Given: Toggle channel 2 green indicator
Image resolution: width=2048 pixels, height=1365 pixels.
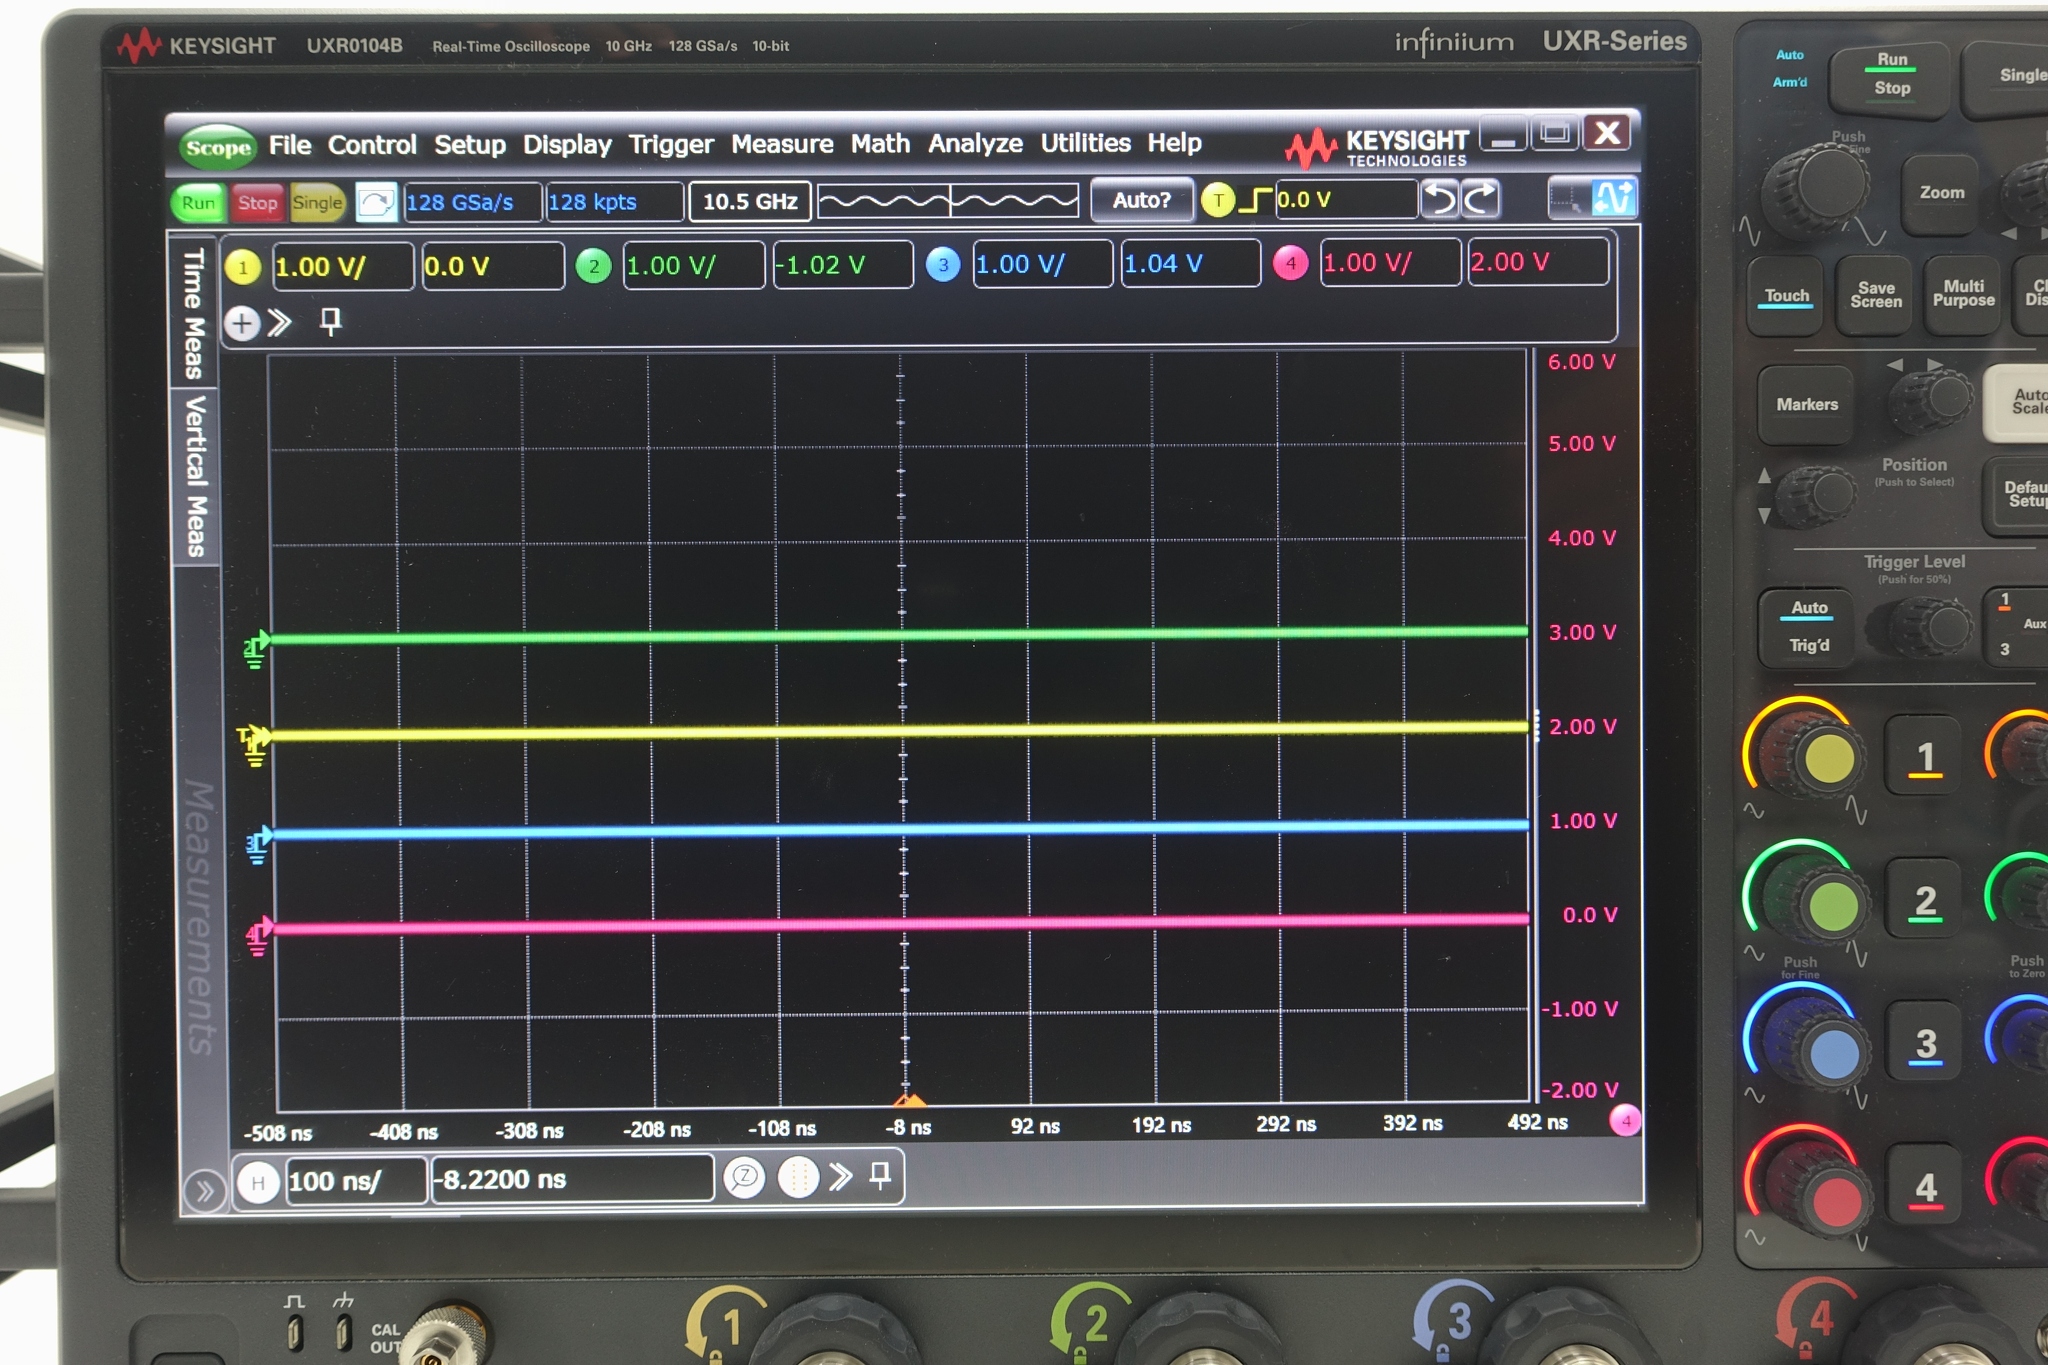Looking at the screenshot, I should (x=593, y=266).
